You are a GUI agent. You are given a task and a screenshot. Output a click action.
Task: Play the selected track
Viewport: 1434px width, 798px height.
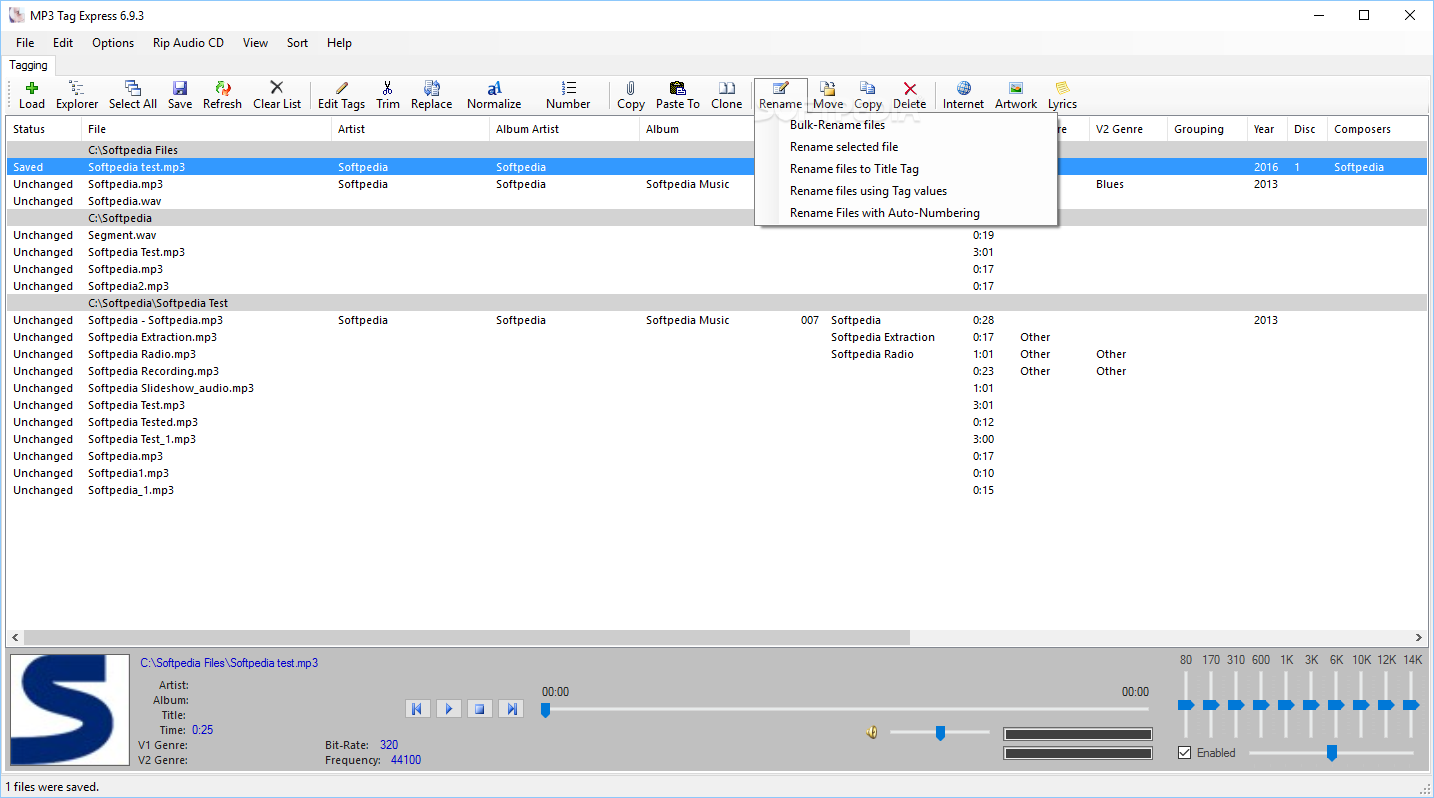pyautogui.click(x=449, y=709)
